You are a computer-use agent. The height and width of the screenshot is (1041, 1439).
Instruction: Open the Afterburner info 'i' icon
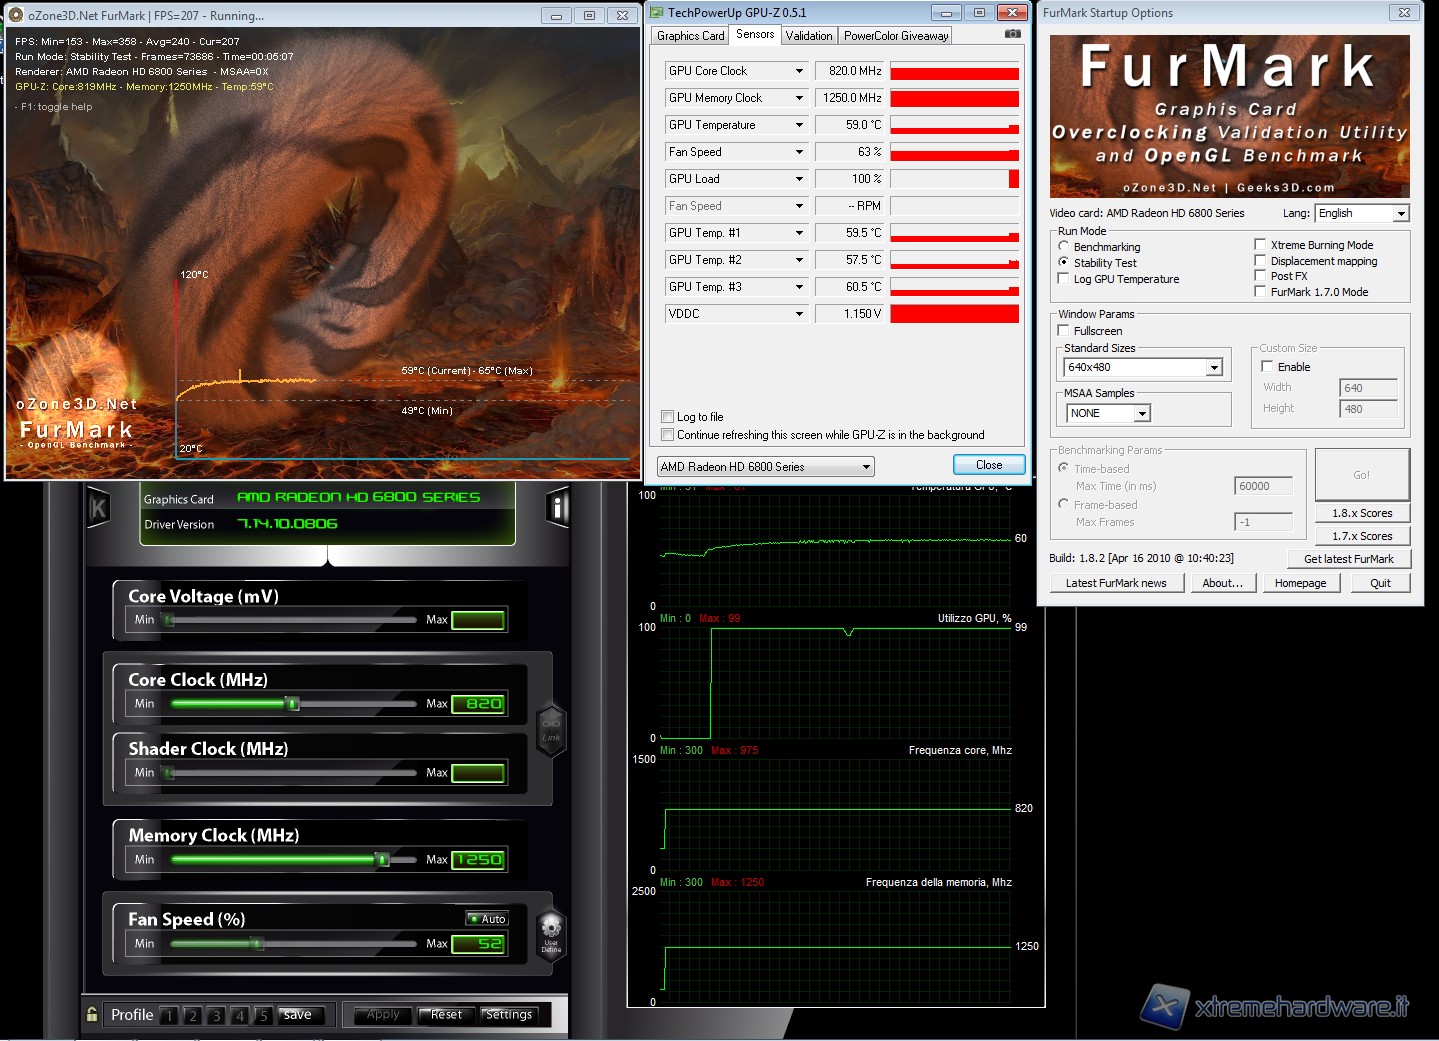pyautogui.click(x=558, y=508)
